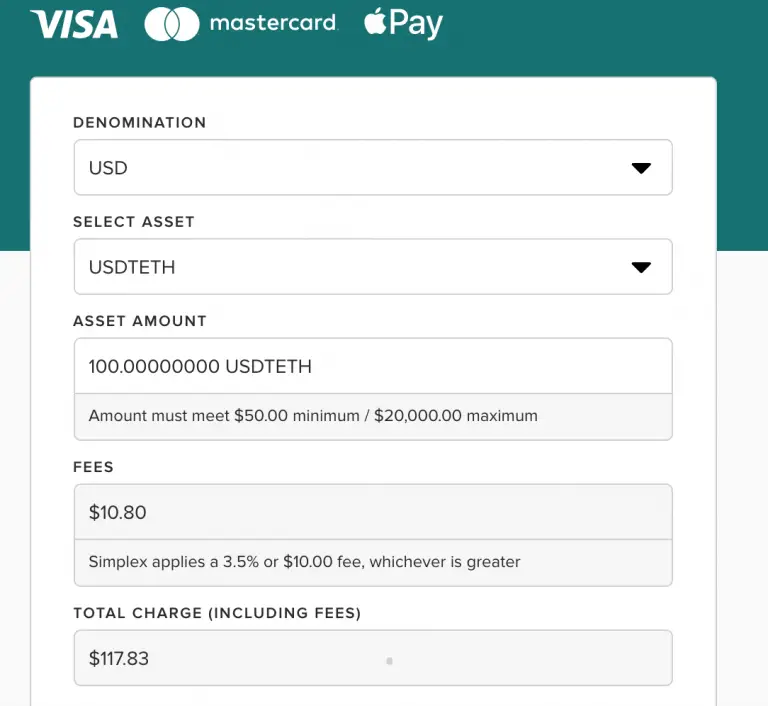Click the Mastercard circles logo
This screenshot has width=768, height=706.
pos(172,24)
